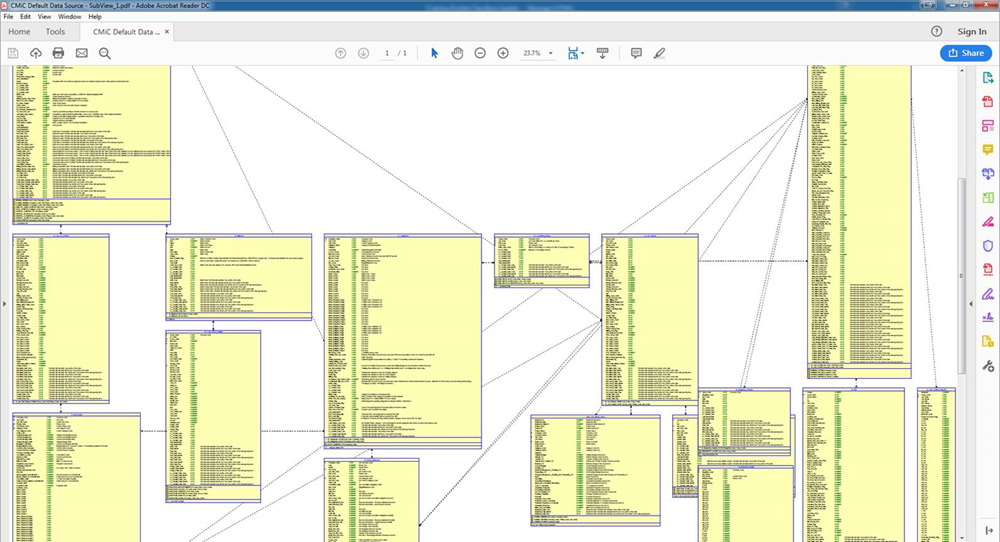Open More Tools wrench icon
The image size is (1000, 542).
pos(988,366)
